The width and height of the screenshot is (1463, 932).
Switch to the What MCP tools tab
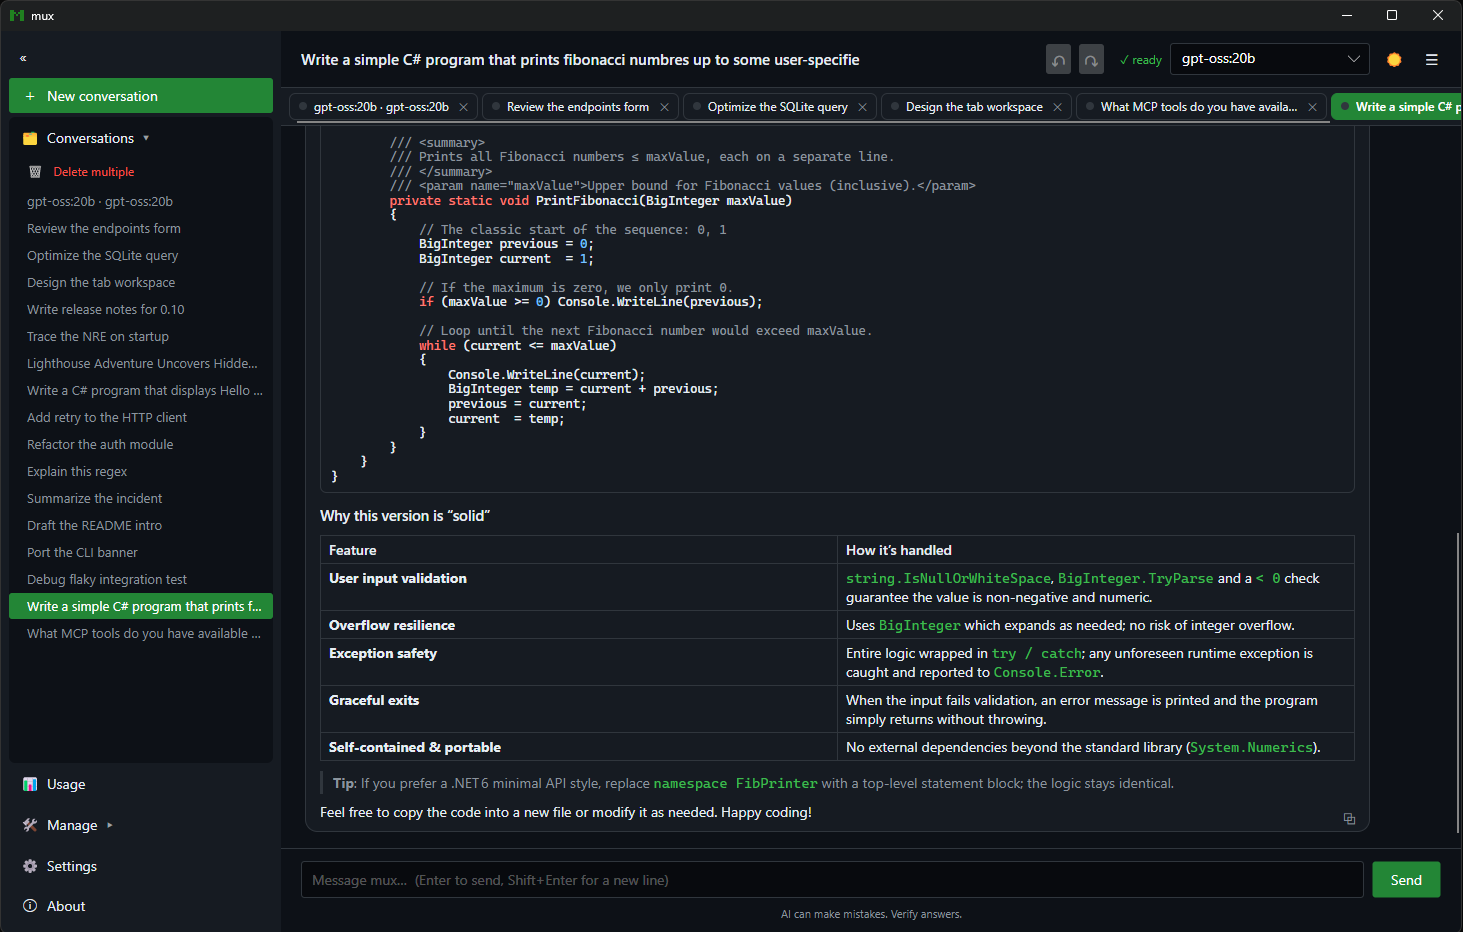[1201, 107]
